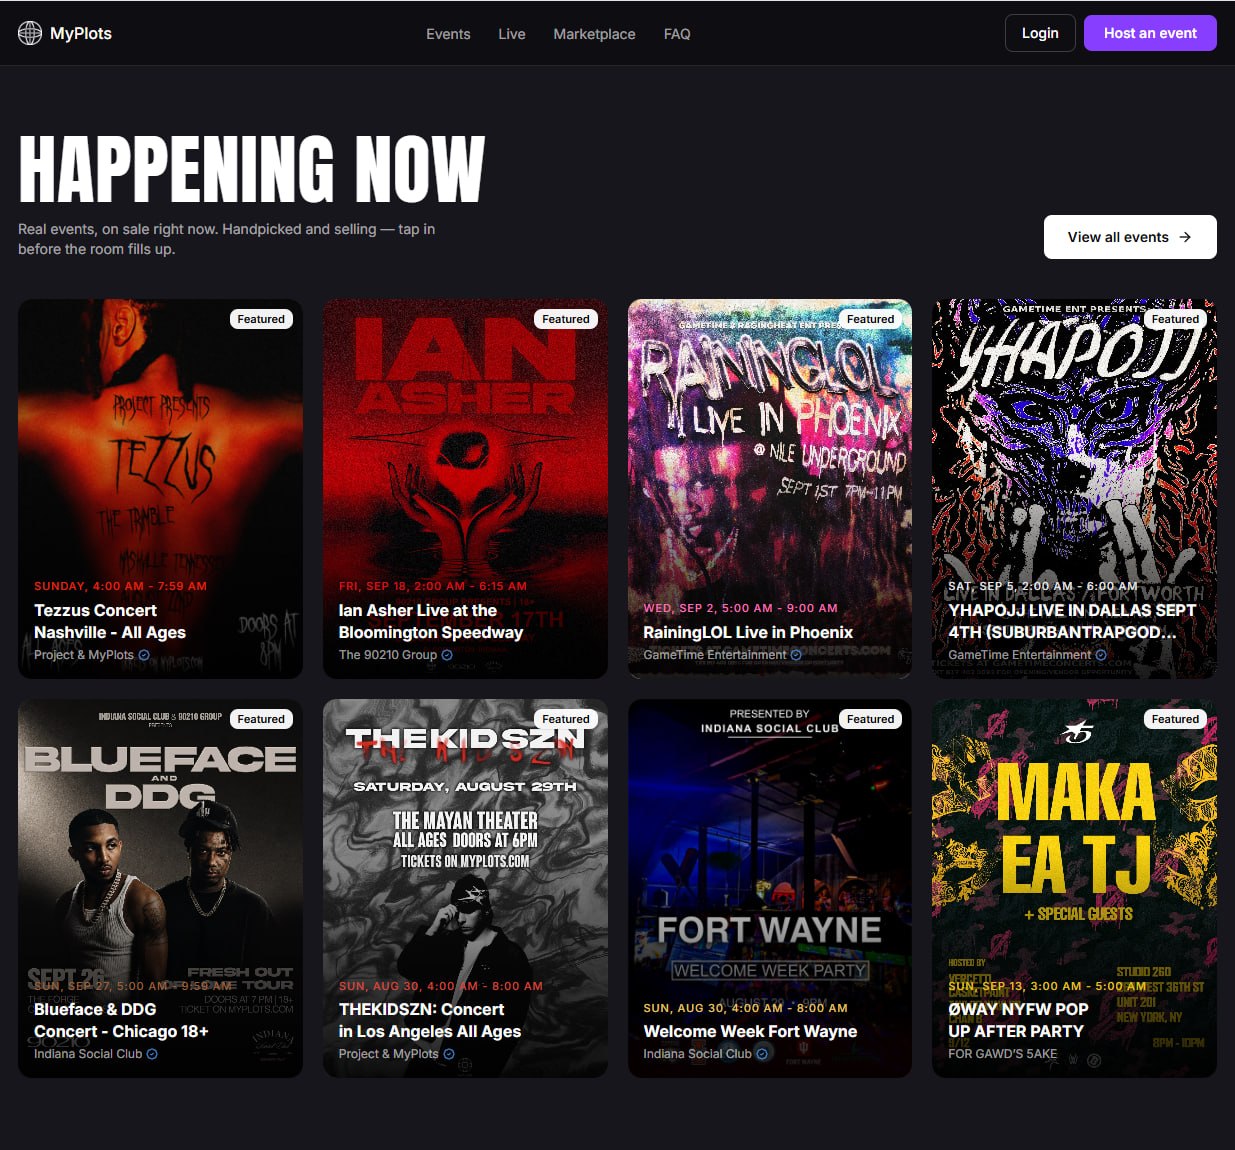
Task: Click title 'Ian Asher Live at the Bloomington Speedway'
Action: pyautogui.click(x=431, y=621)
